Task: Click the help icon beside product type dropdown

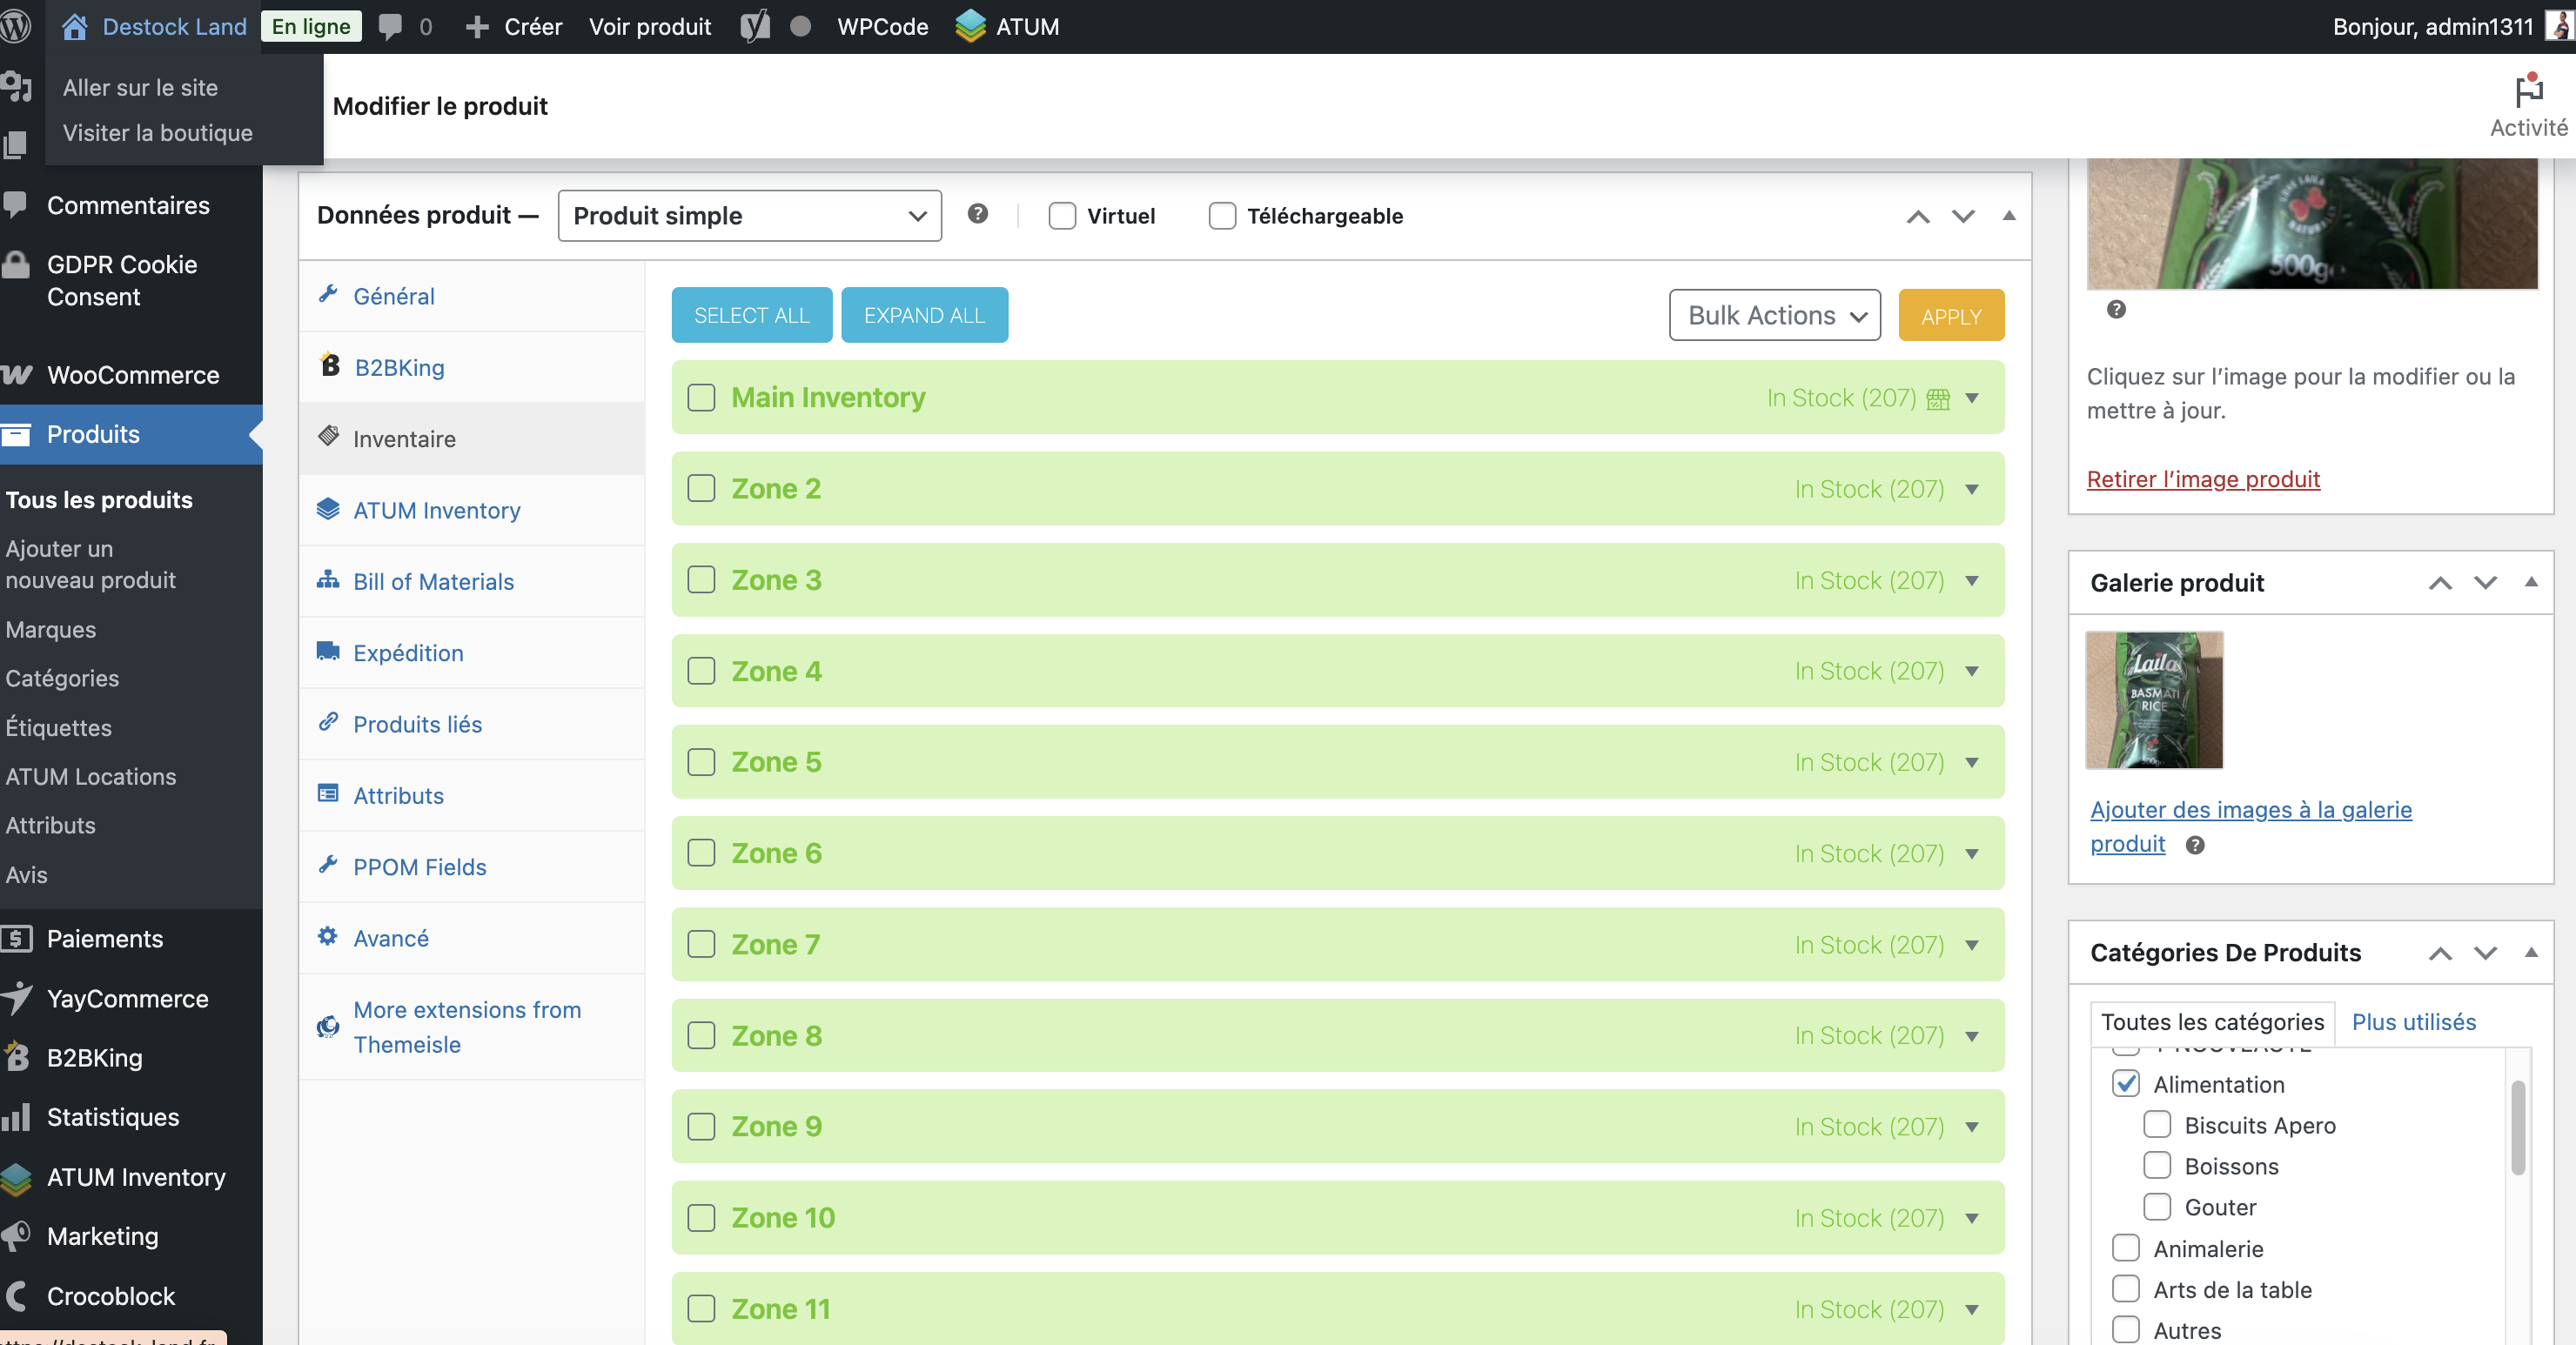Action: [978, 213]
